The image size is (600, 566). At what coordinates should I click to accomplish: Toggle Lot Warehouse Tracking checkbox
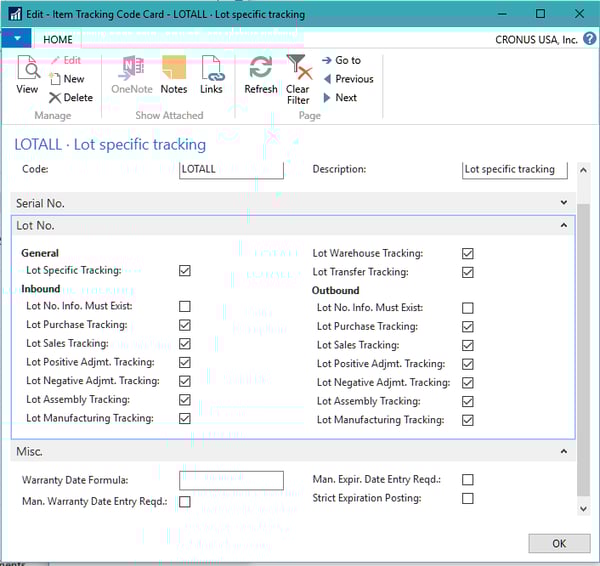click(468, 253)
